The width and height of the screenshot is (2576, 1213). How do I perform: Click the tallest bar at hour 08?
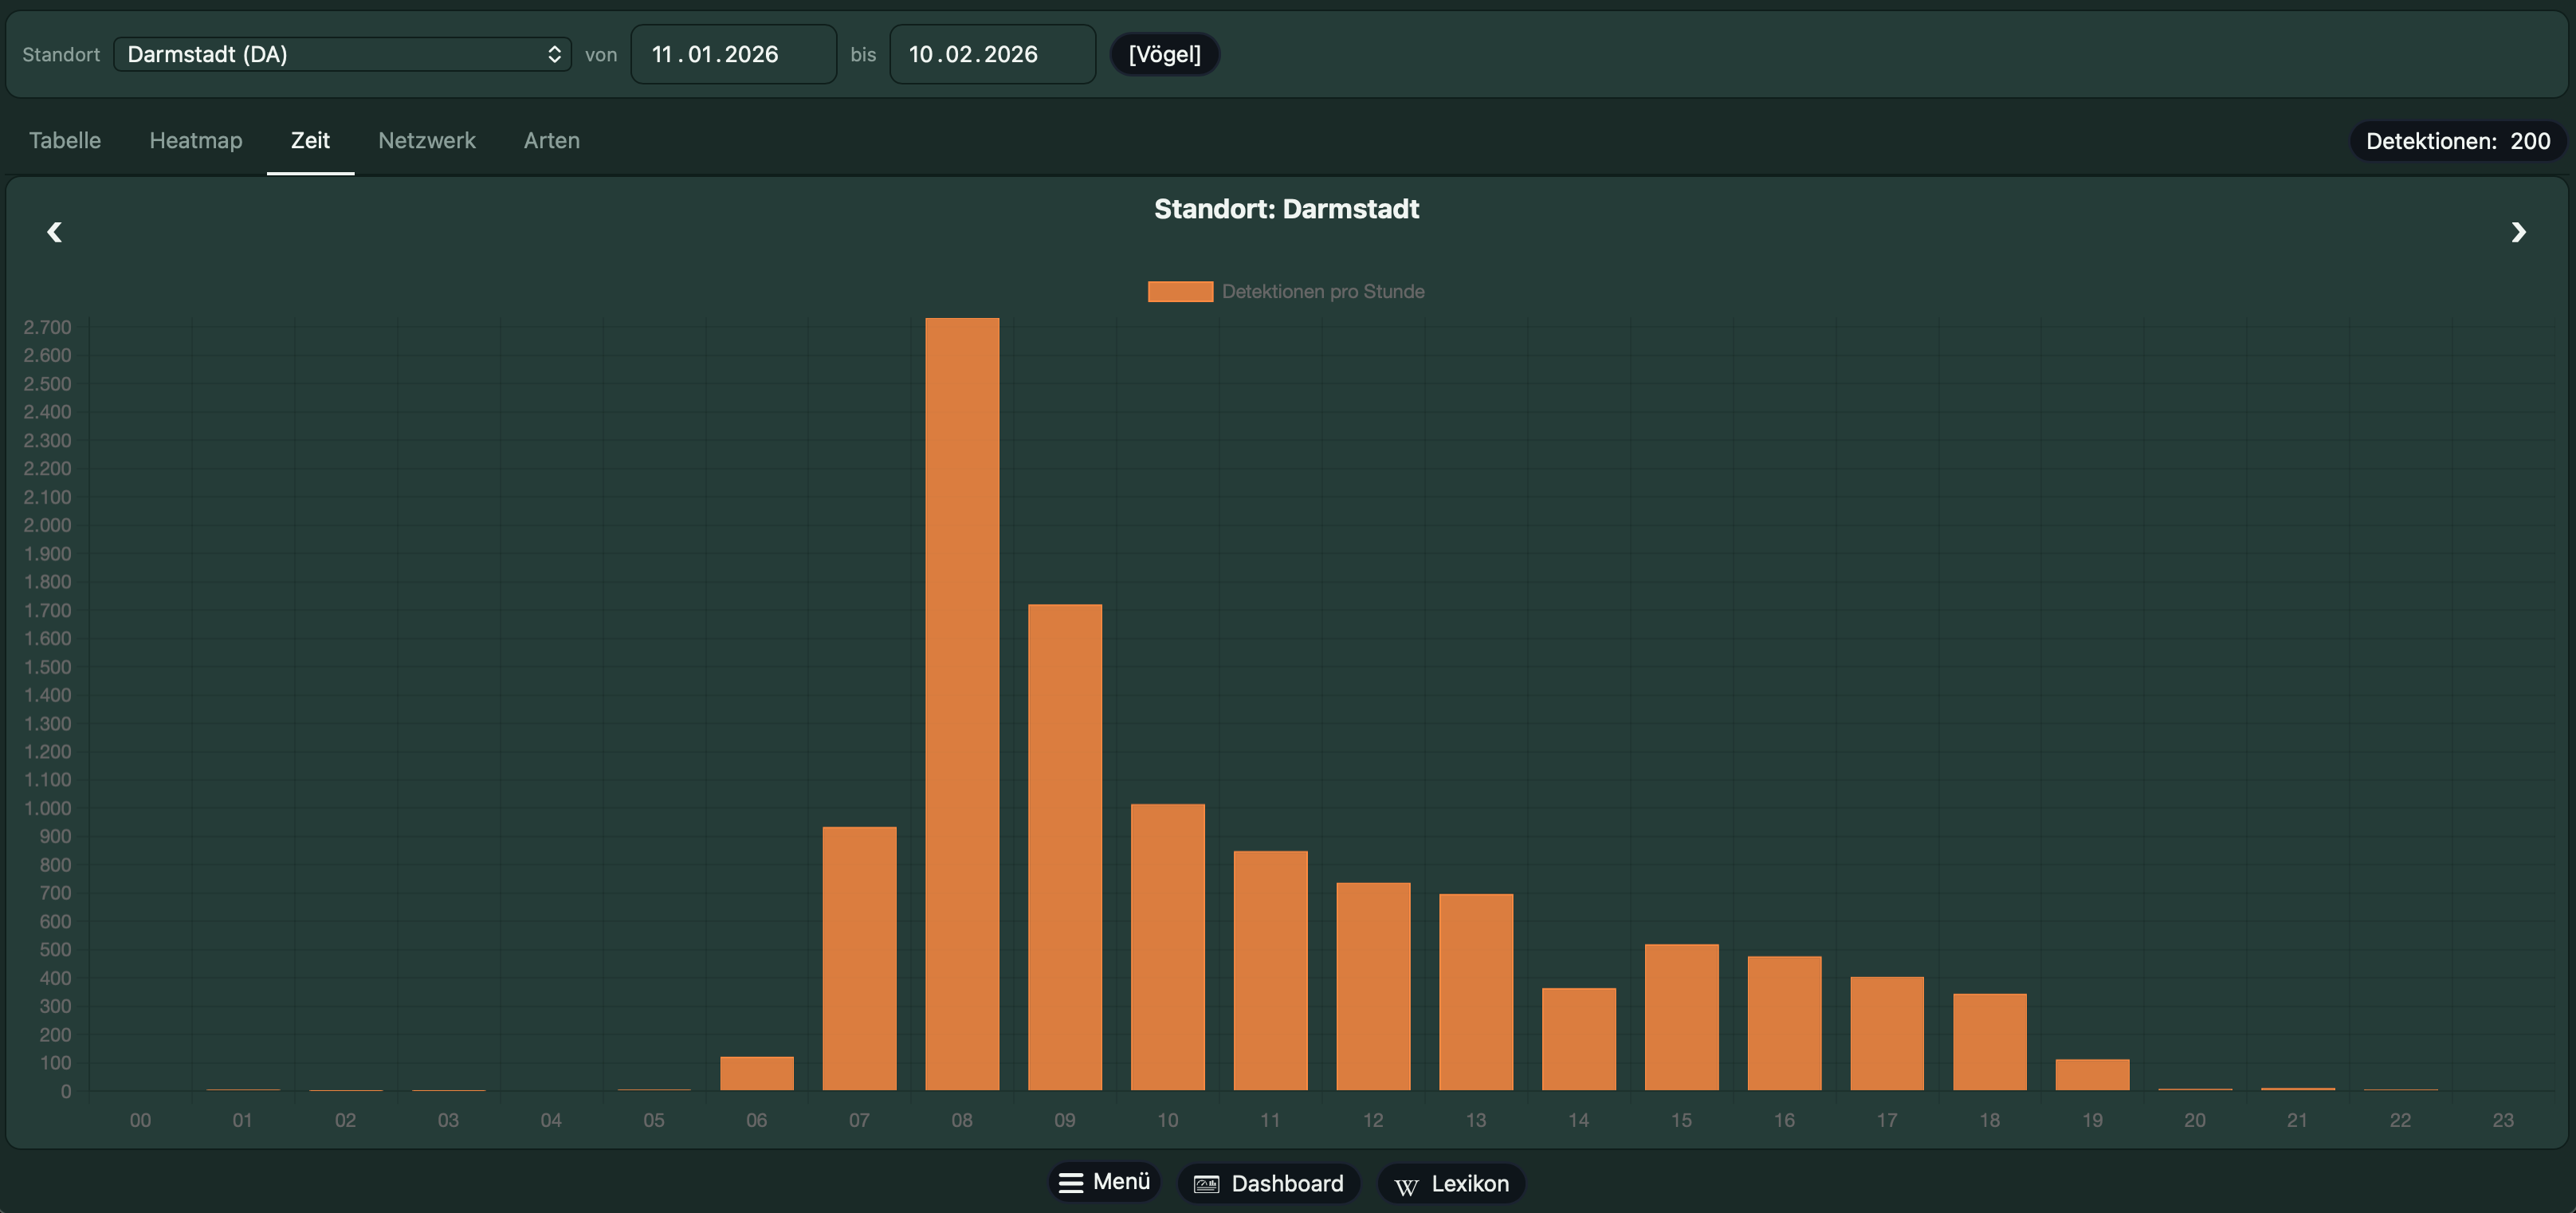coord(962,700)
